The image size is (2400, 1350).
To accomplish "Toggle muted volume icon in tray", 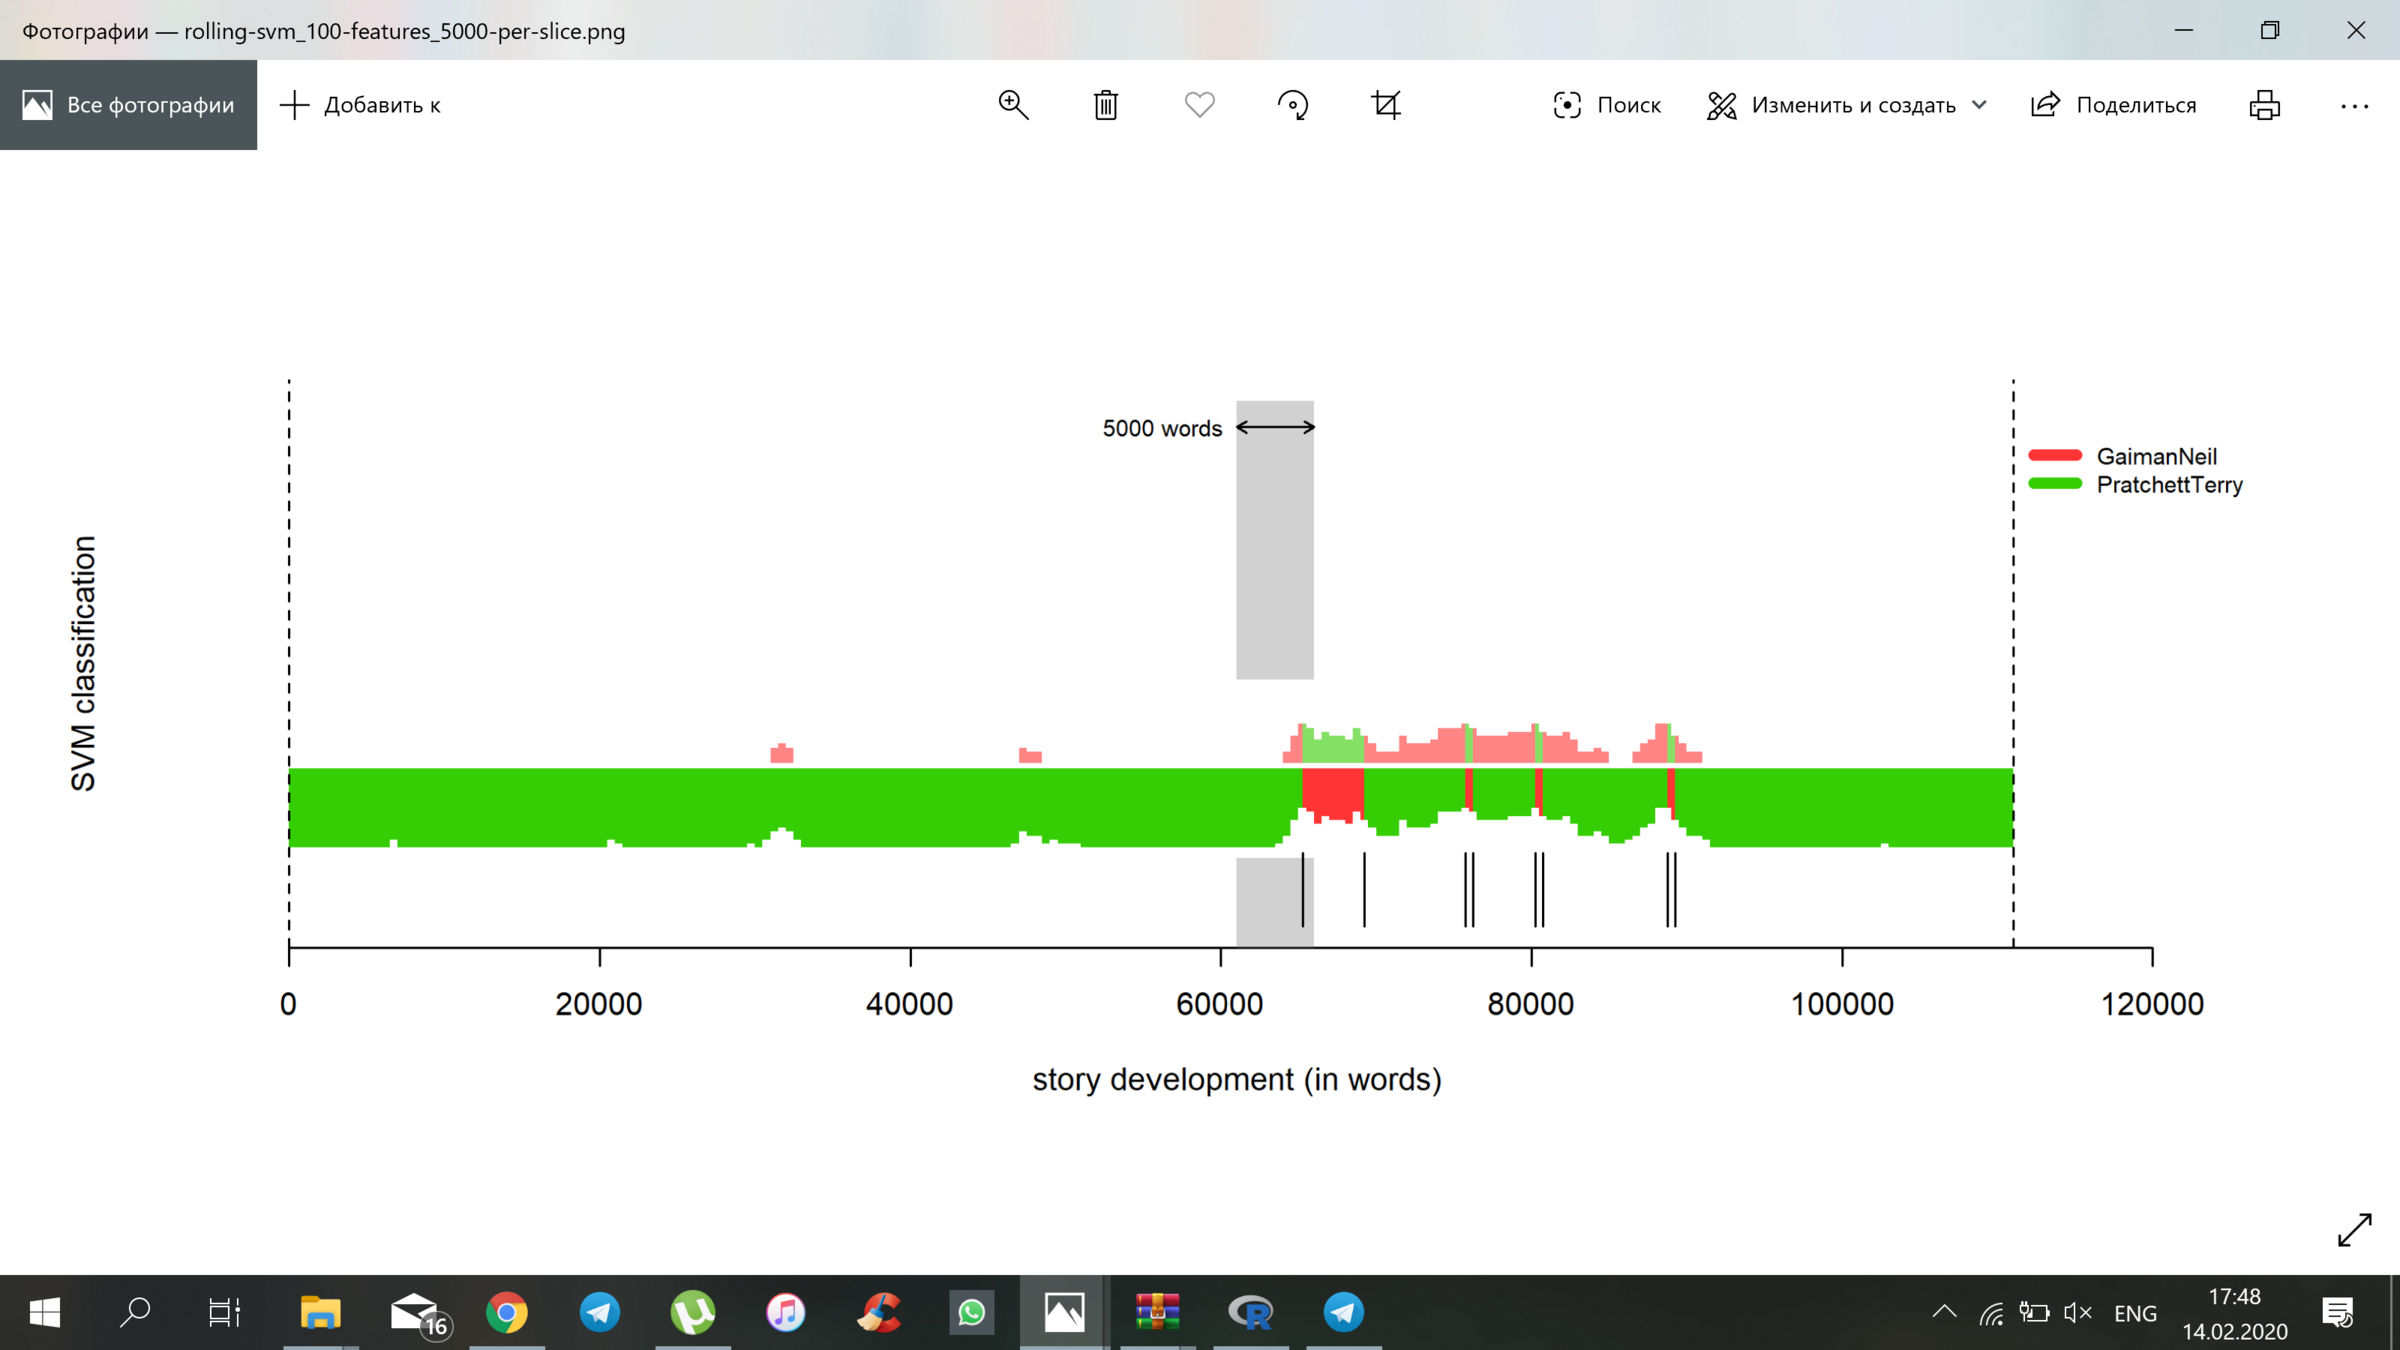I will [2077, 1312].
